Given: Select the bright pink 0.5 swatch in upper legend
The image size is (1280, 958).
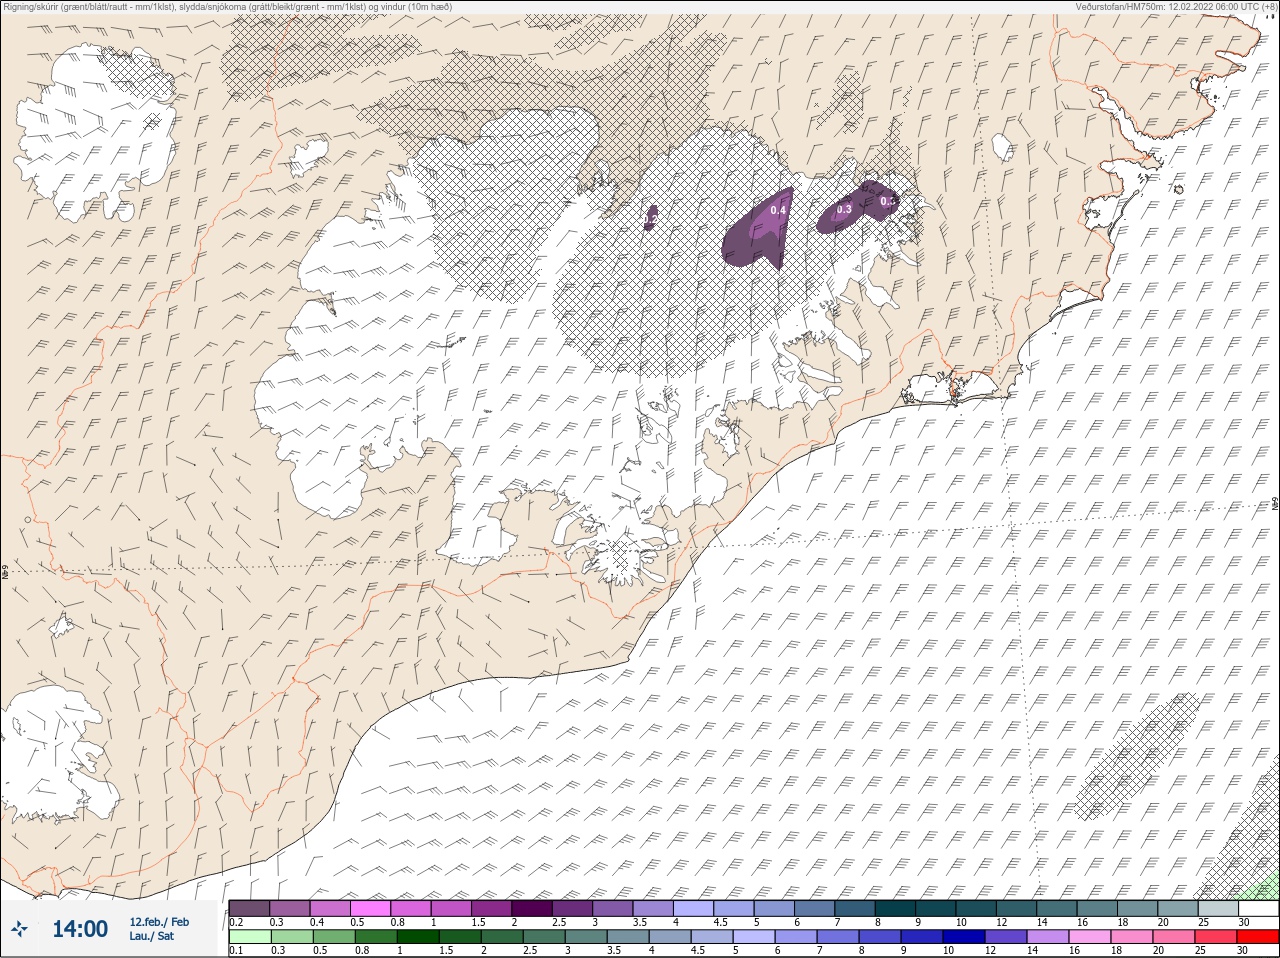Looking at the screenshot, I should coord(370,908).
